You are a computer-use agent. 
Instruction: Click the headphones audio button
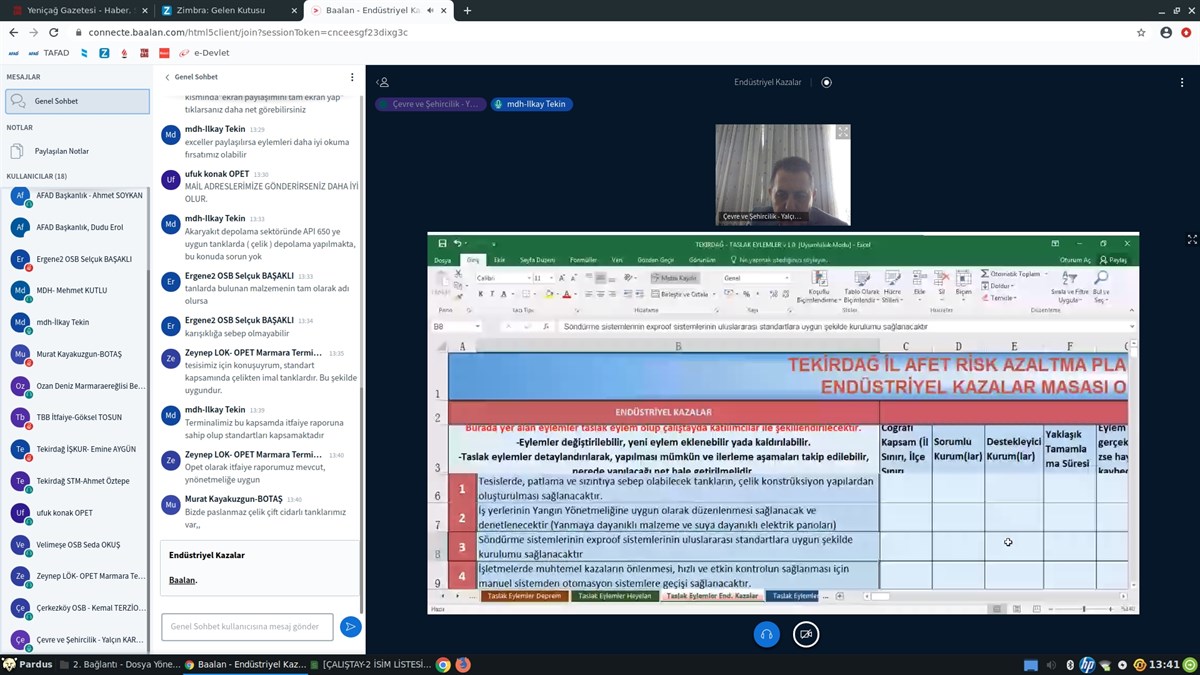click(x=767, y=634)
